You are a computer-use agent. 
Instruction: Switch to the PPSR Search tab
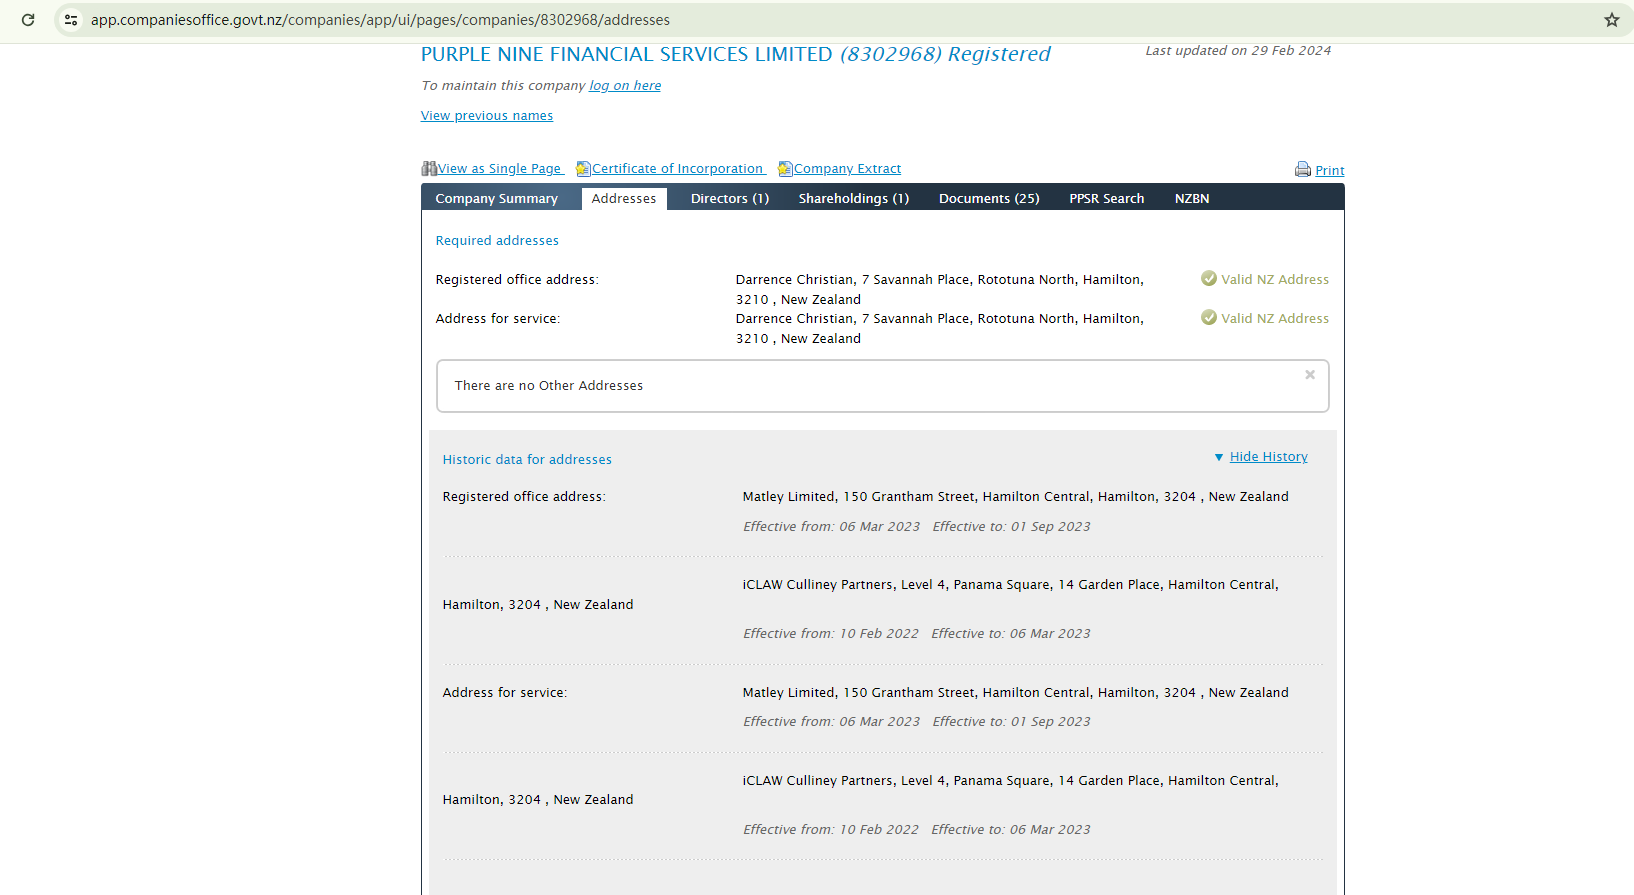1107,199
